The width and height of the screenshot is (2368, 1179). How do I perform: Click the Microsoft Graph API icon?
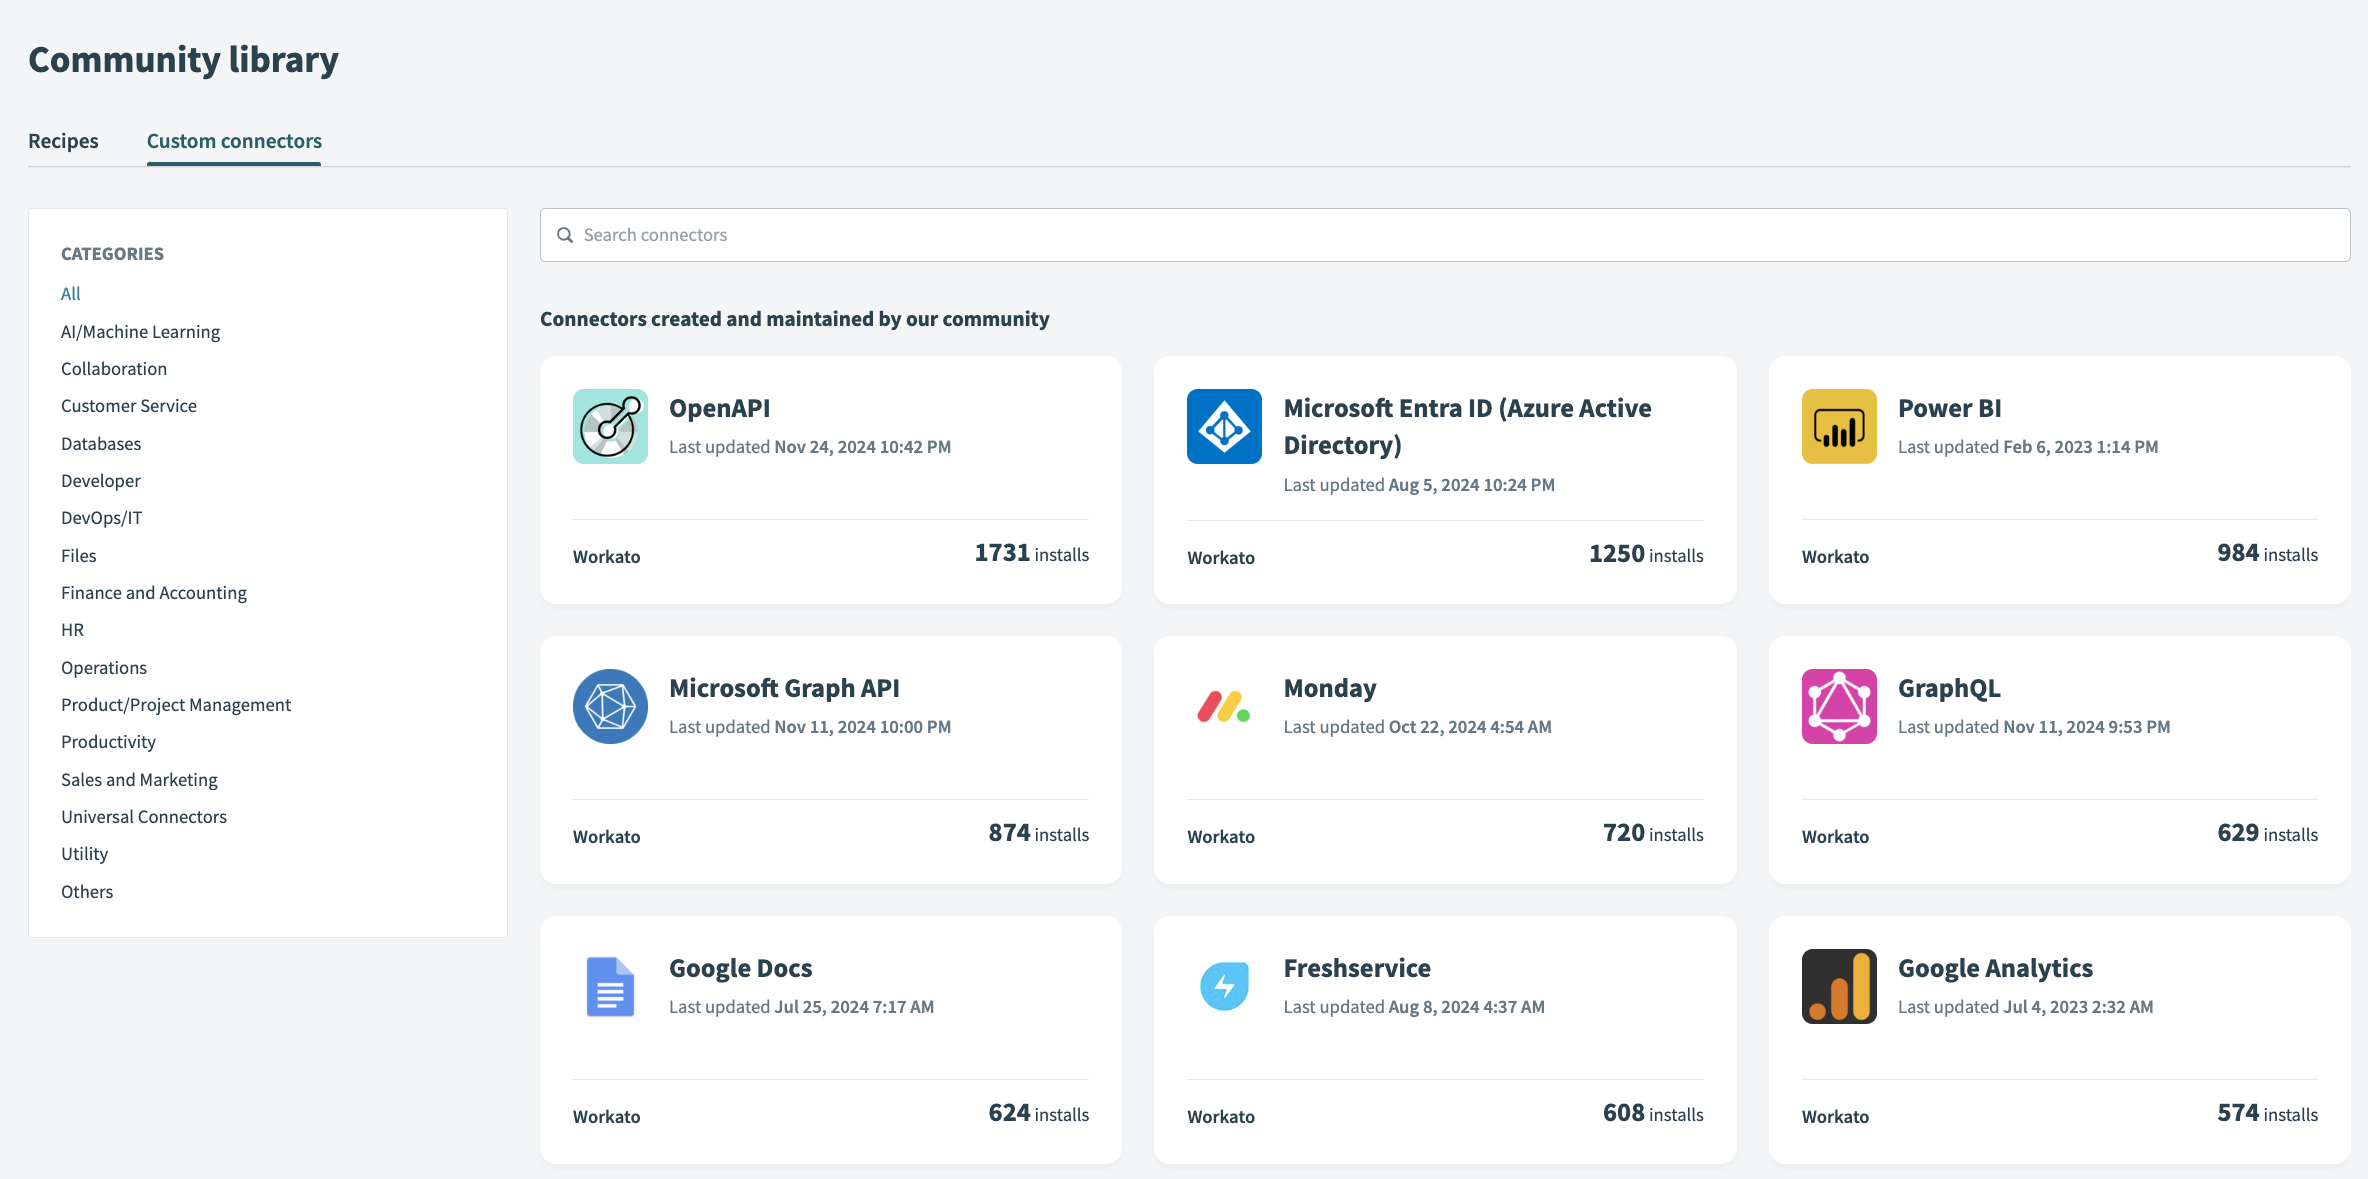(610, 706)
